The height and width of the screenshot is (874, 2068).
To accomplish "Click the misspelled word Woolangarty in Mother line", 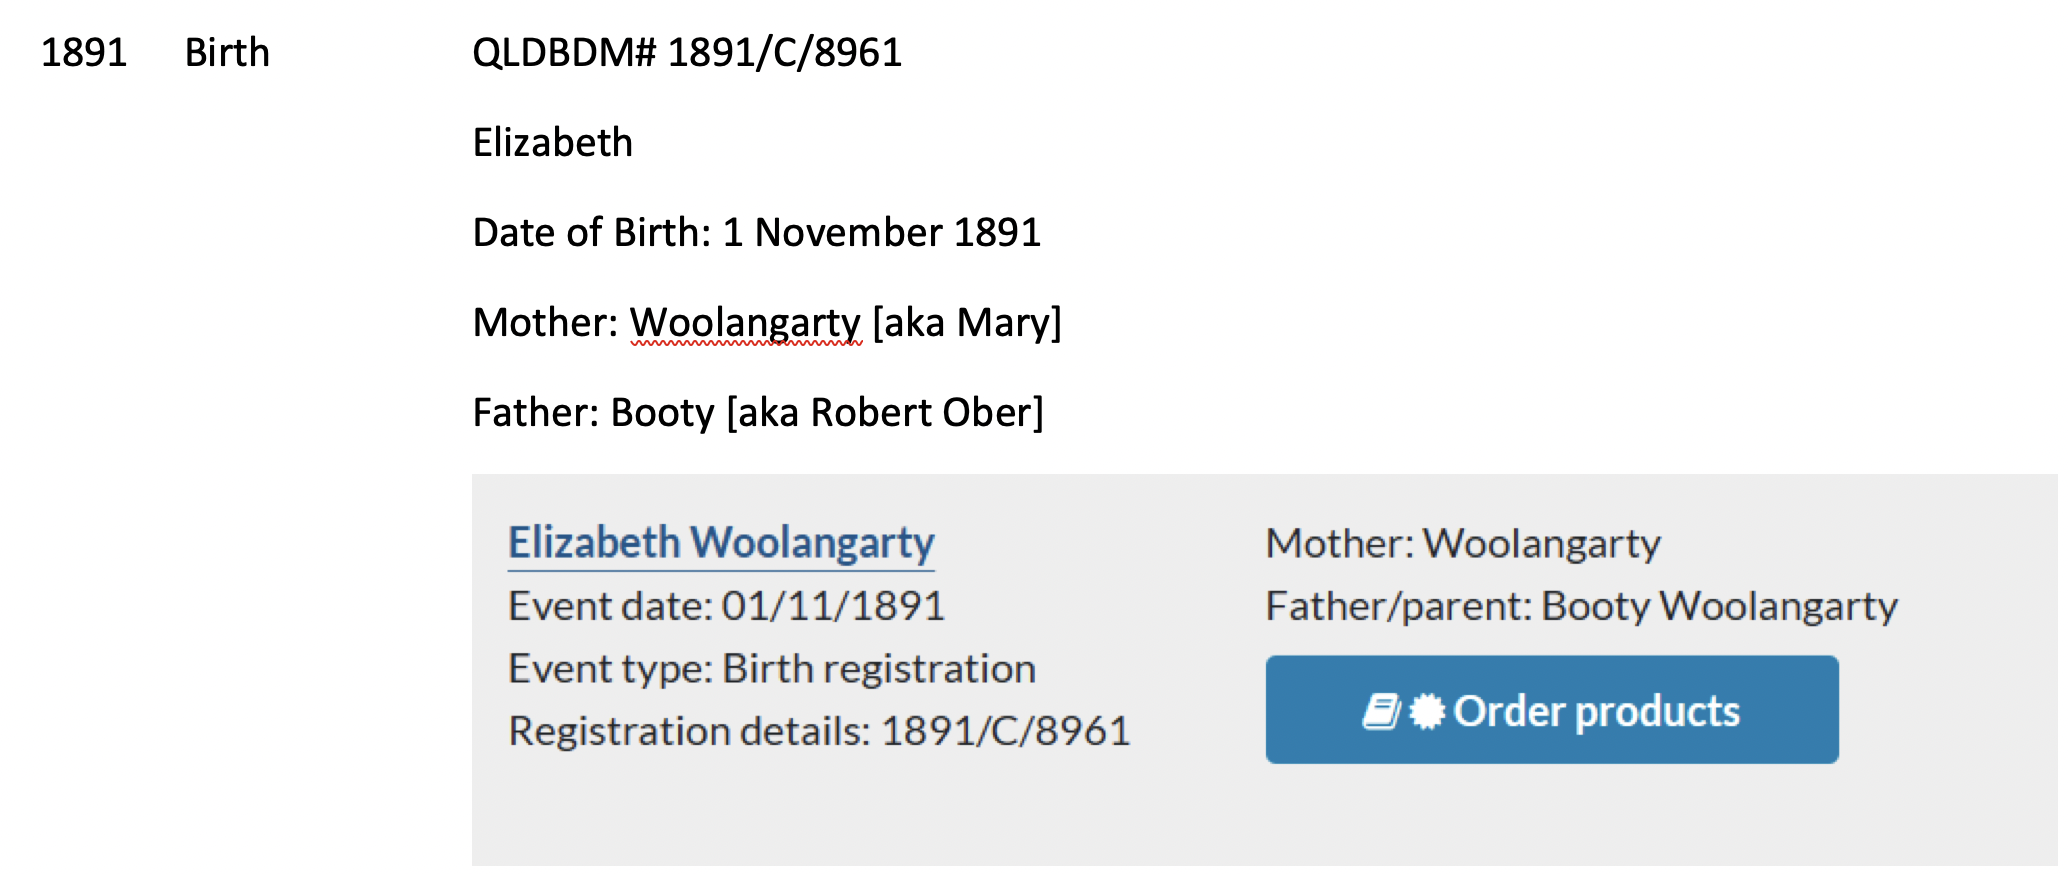I will (x=745, y=324).
